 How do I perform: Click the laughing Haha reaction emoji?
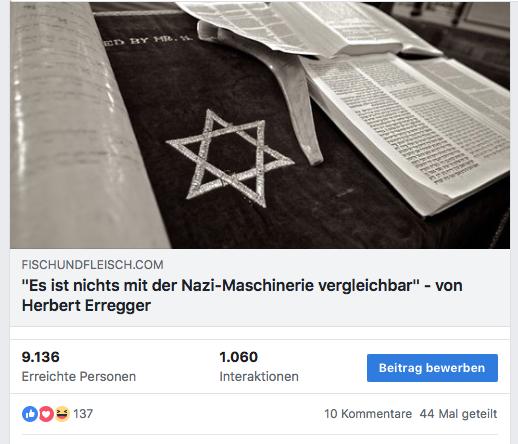(62, 414)
